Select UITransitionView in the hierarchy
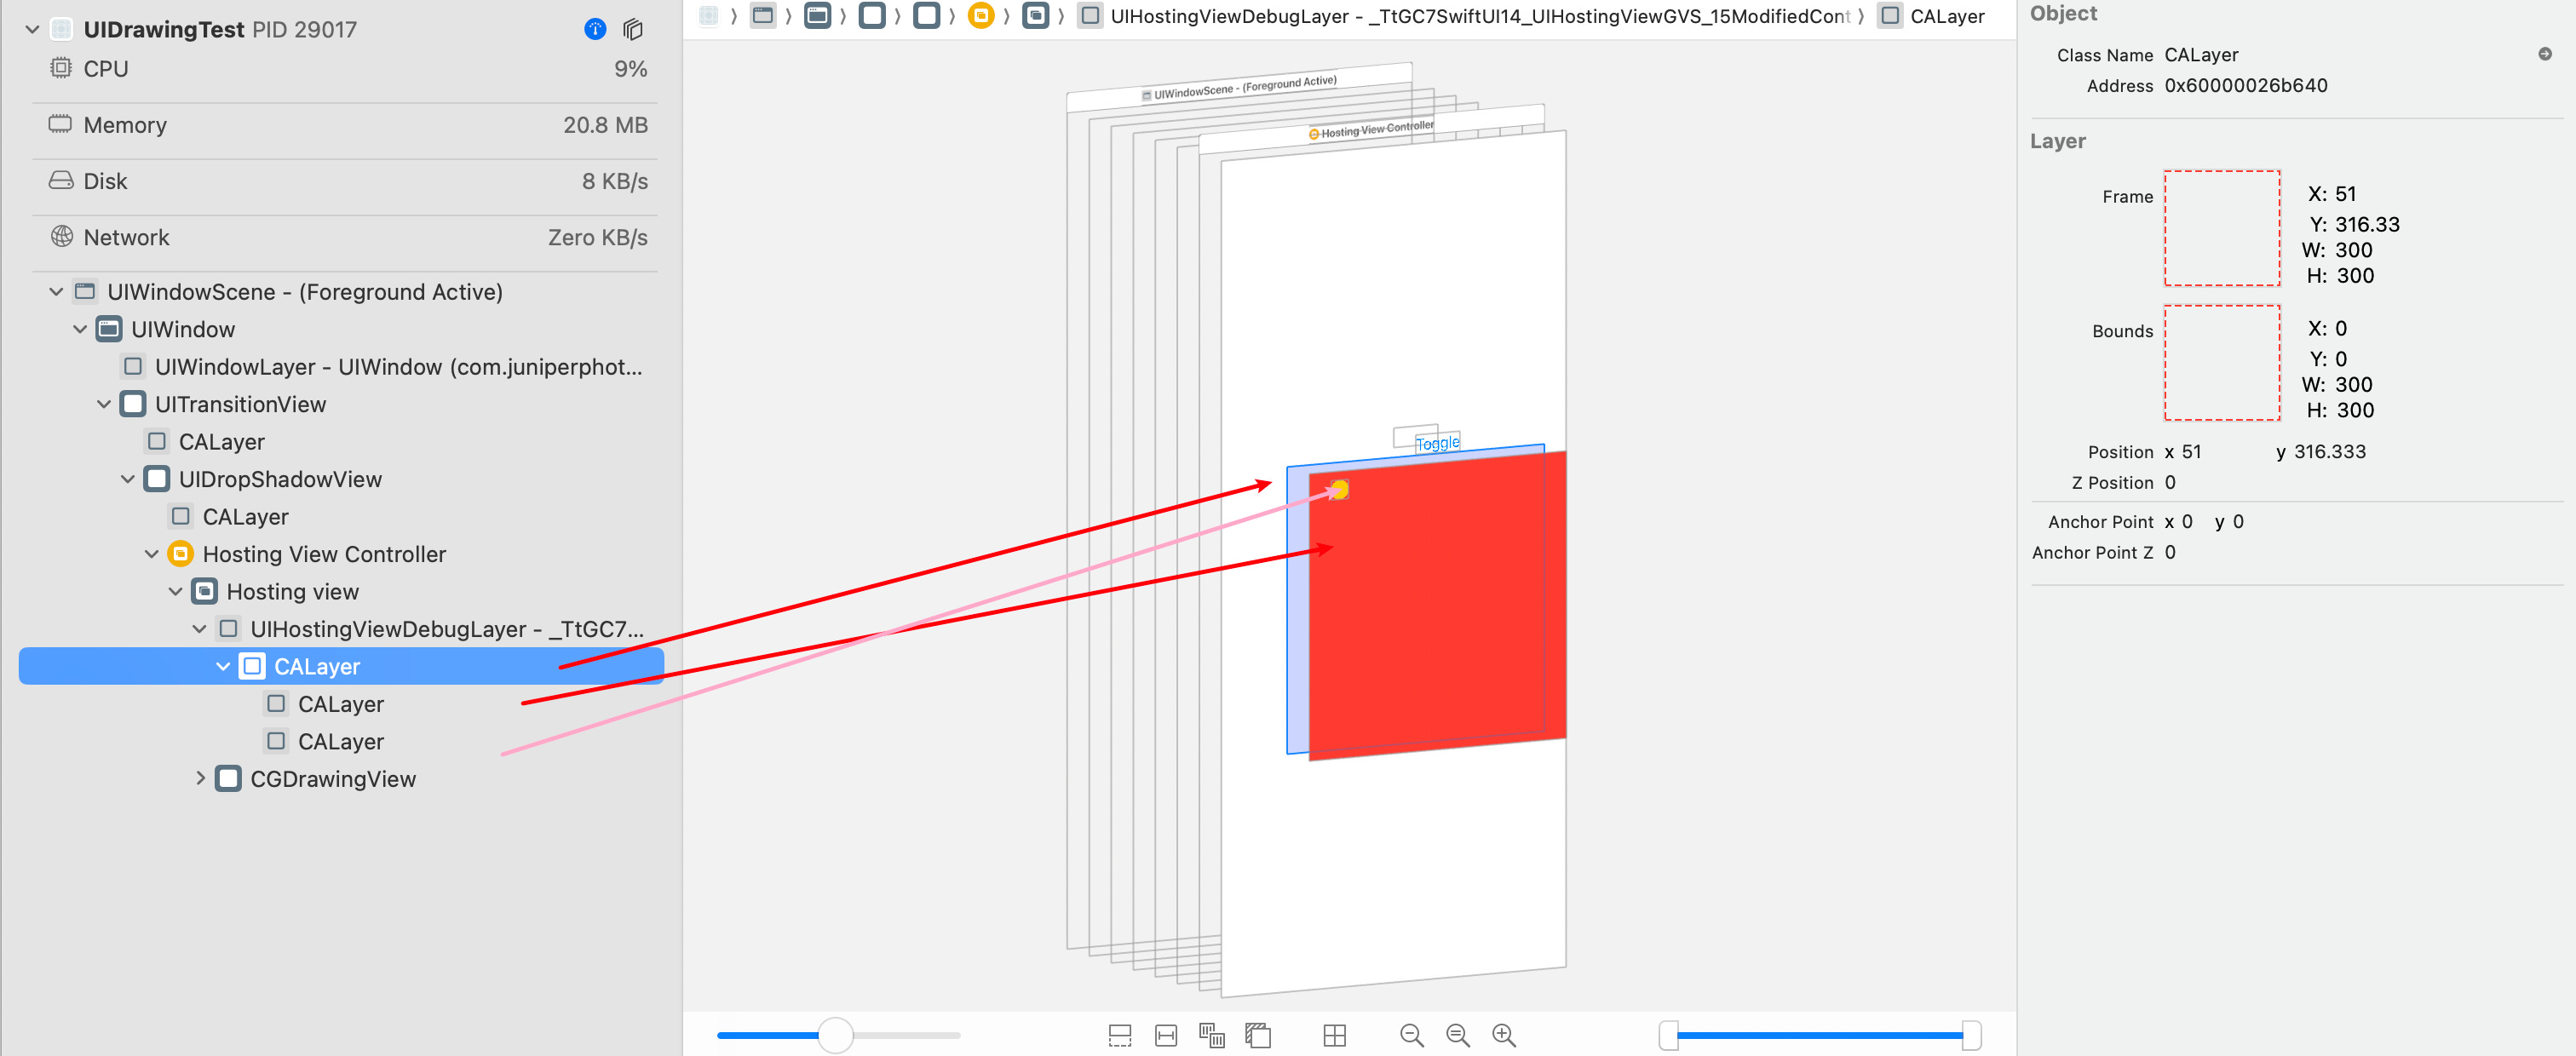The height and width of the screenshot is (1056, 2576). coord(240,404)
